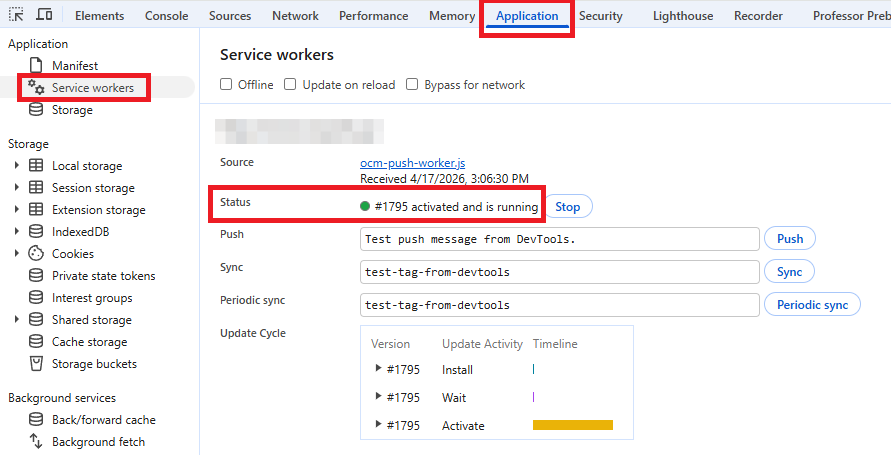Switch to the Network tab
This screenshot has height=455, width=891.
[295, 16]
